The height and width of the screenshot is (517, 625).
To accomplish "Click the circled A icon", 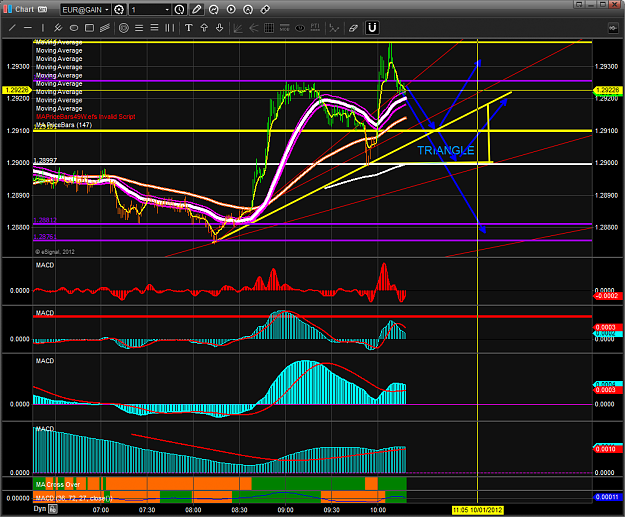I will [x=248, y=9].
